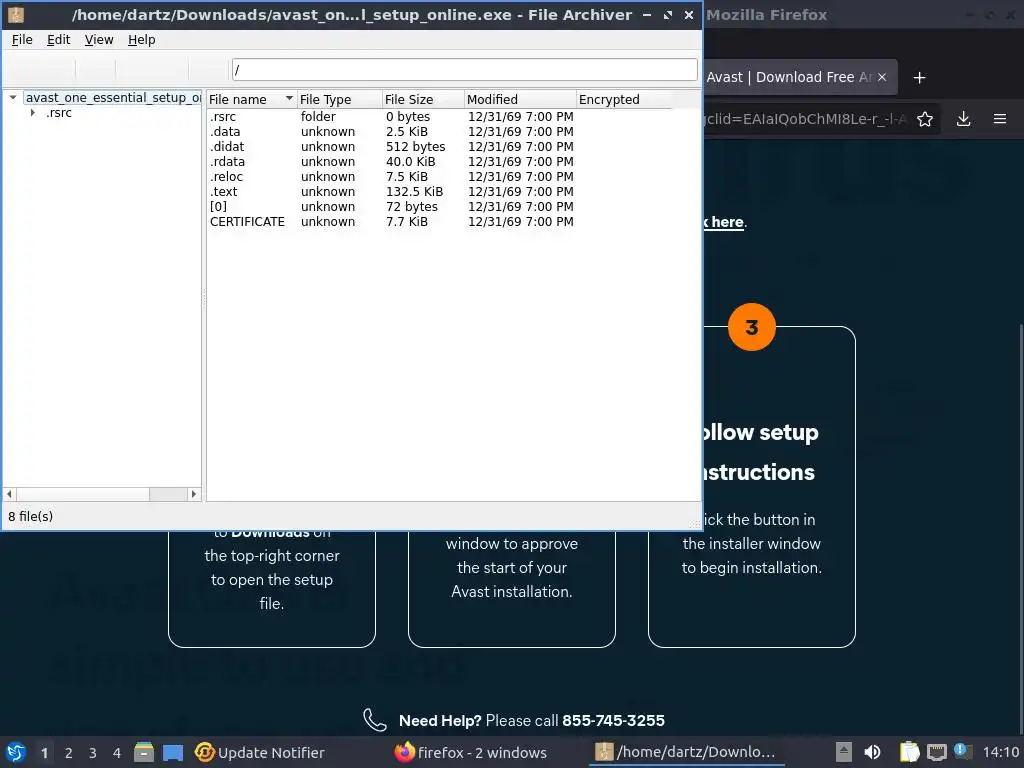Select the .rsrc folder row in list
Image resolution: width=1024 pixels, height=768 pixels.
439,116
